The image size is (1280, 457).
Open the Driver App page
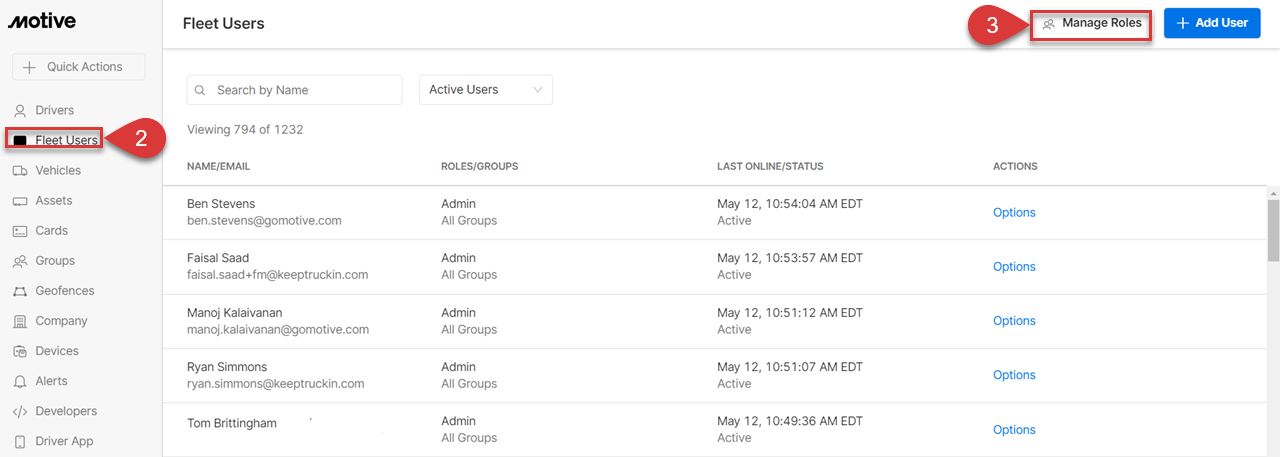tap(64, 441)
